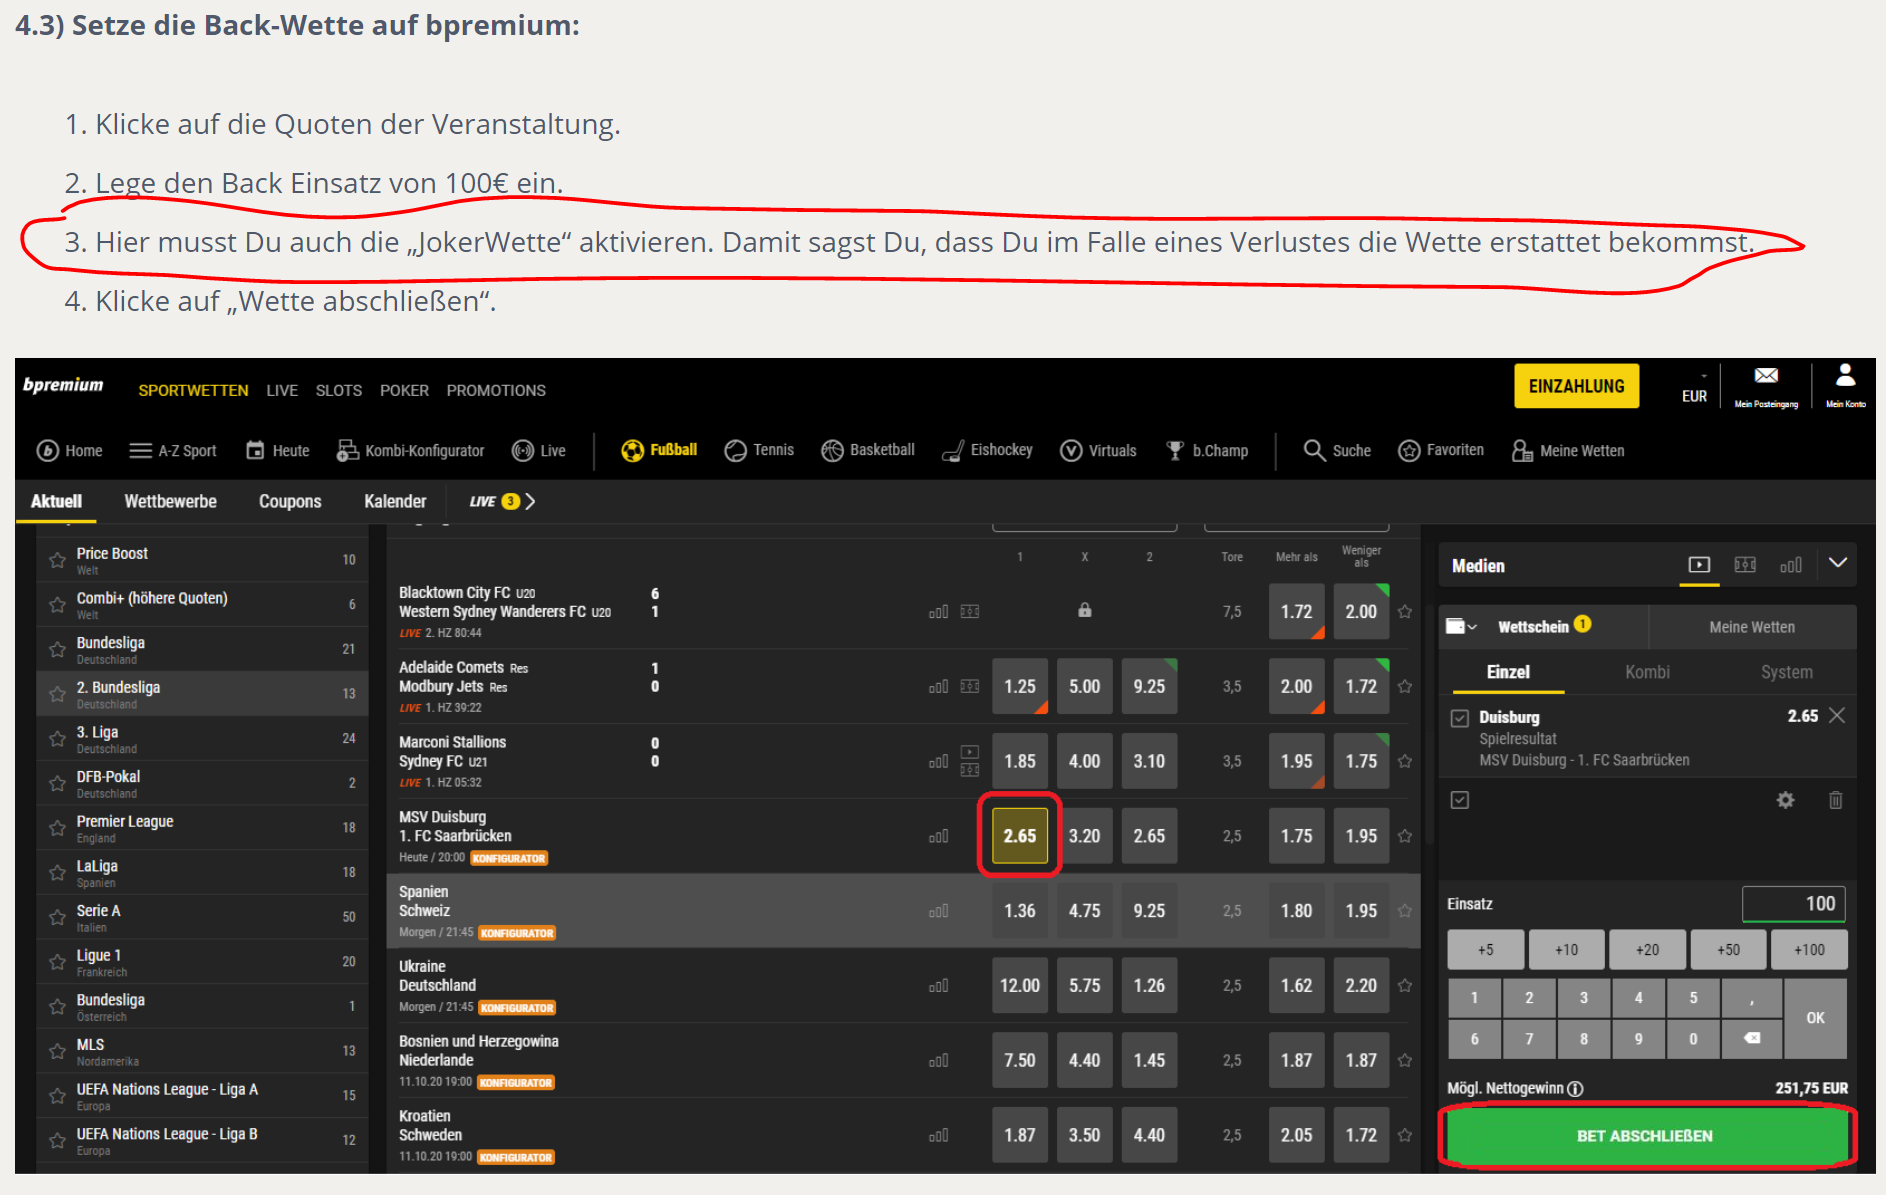Expand the bet slip type dropdown
This screenshot has width=1886, height=1195.
click(x=1462, y=626)
